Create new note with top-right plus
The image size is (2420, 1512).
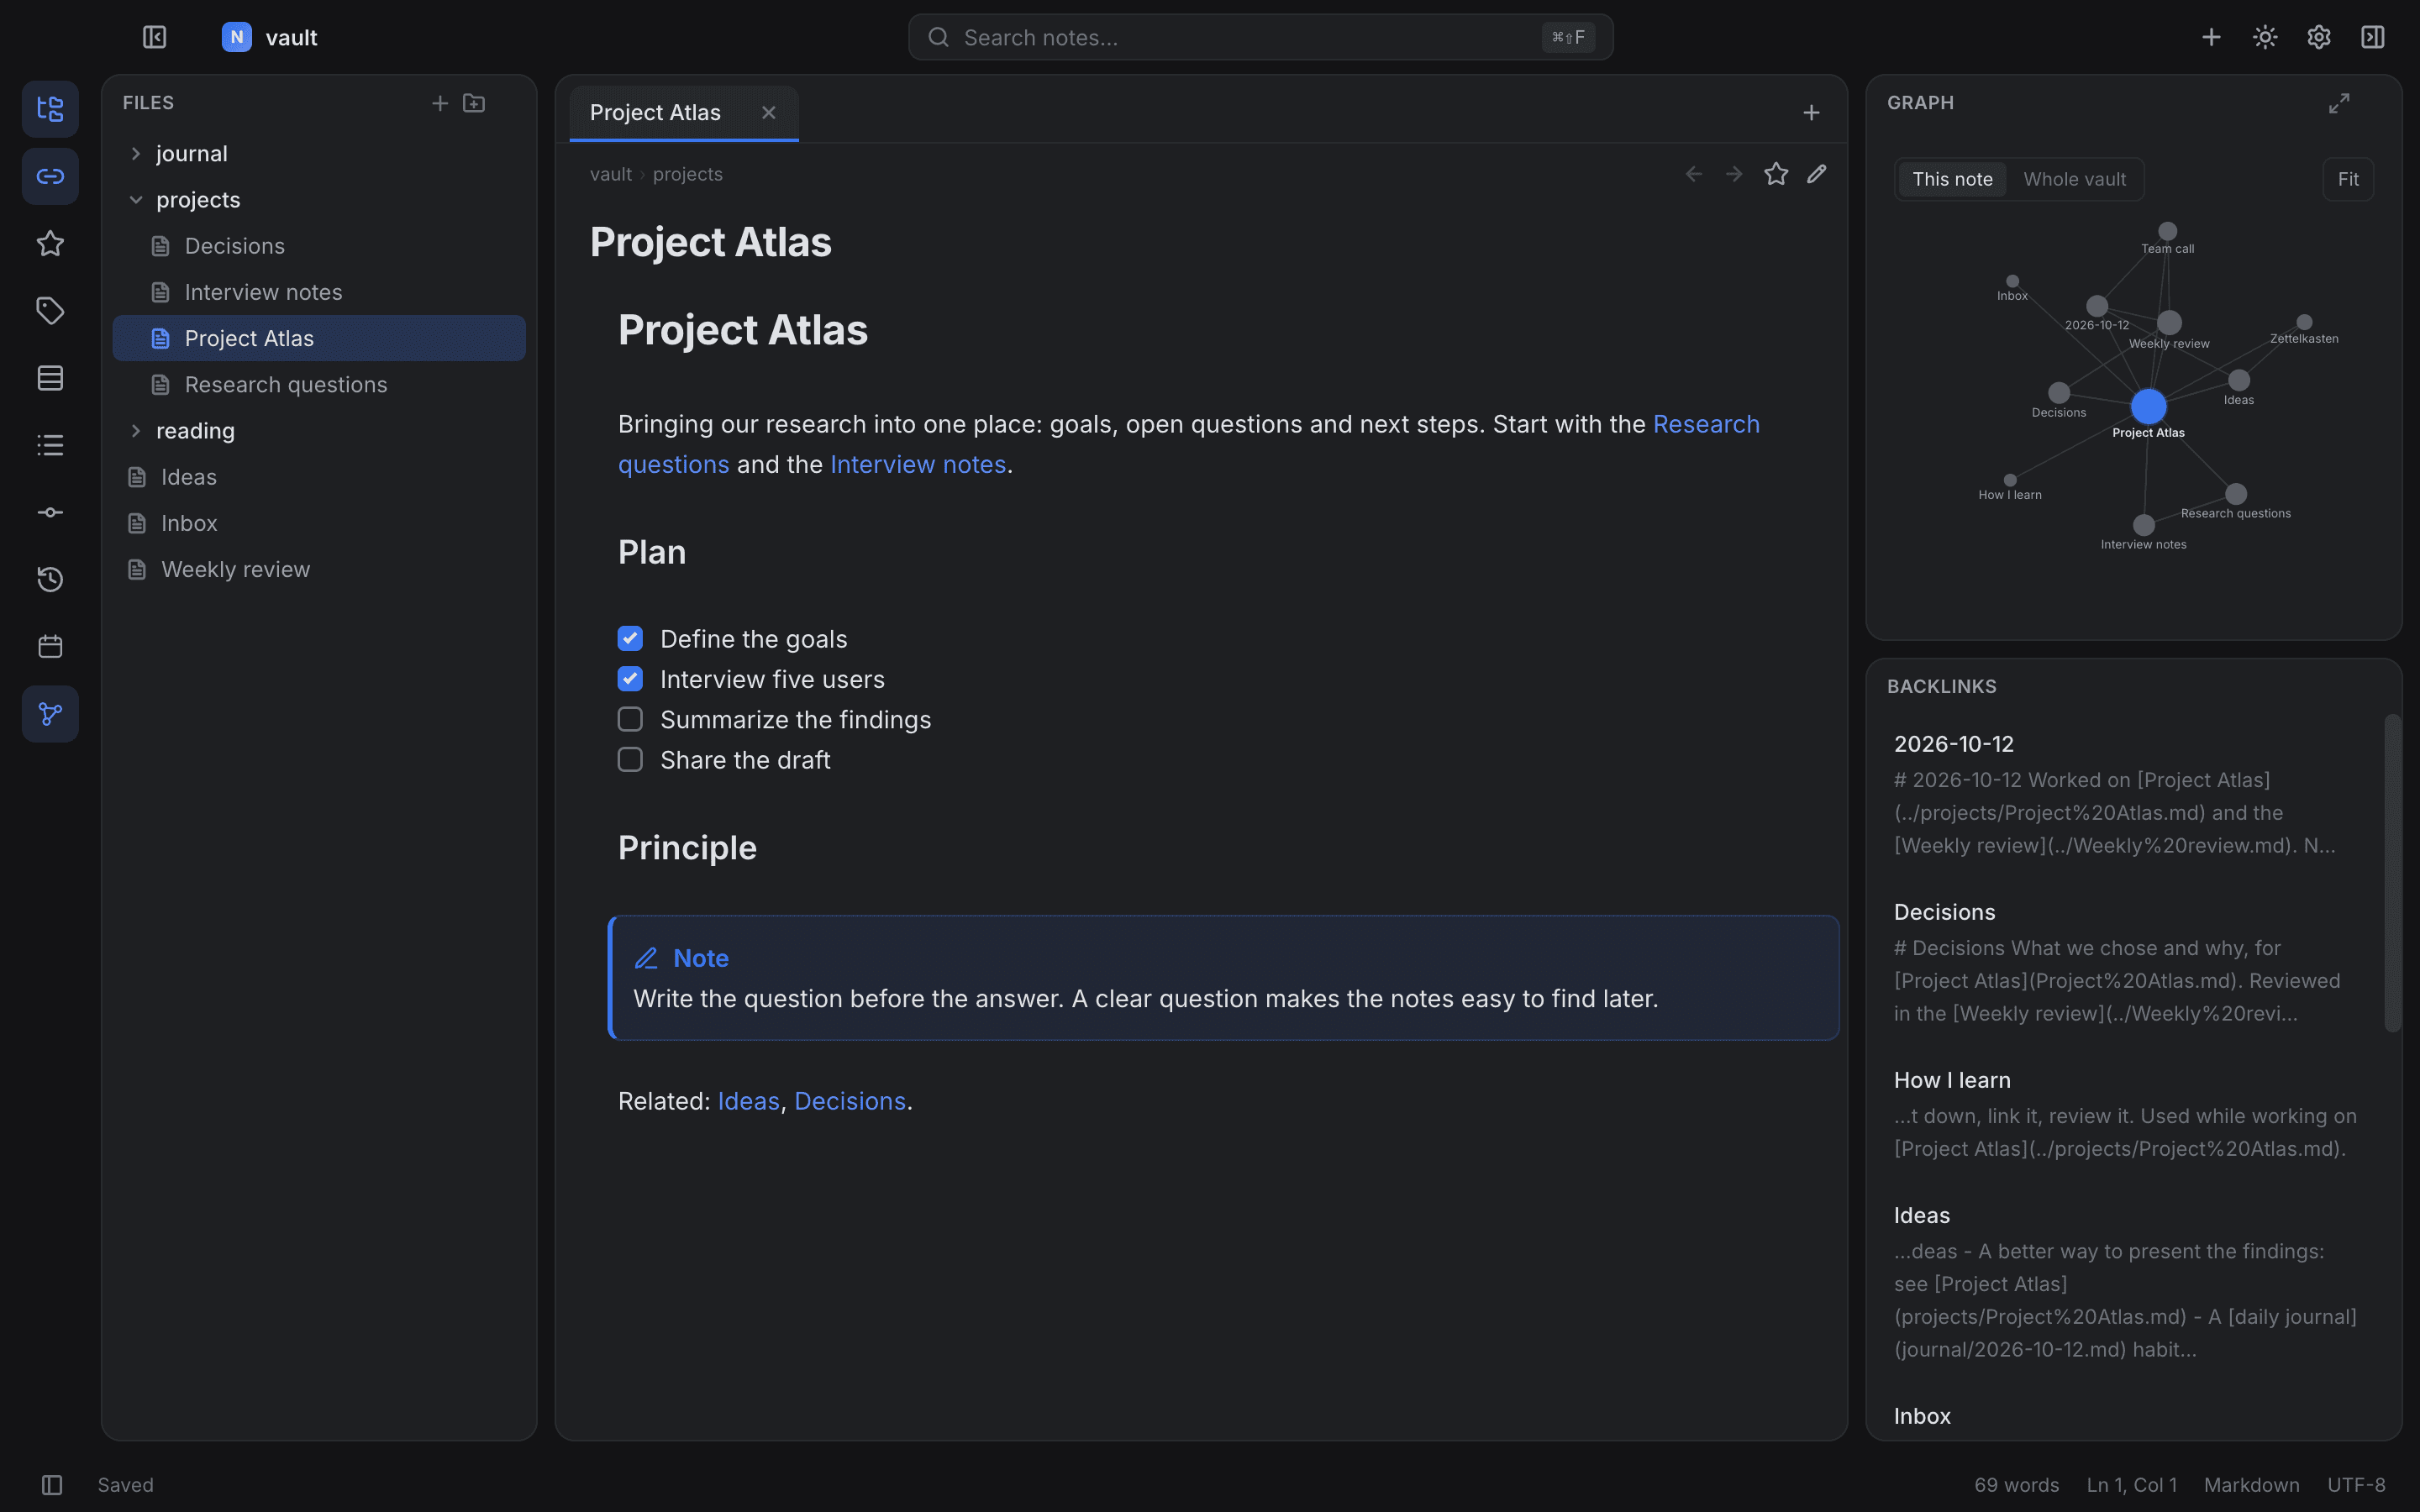click(2211, 37)
